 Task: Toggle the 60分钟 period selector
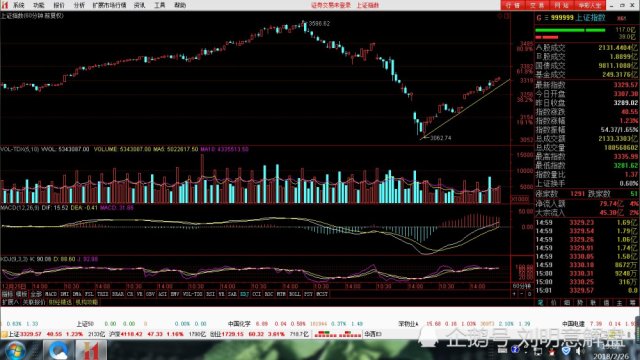point(521,286)
